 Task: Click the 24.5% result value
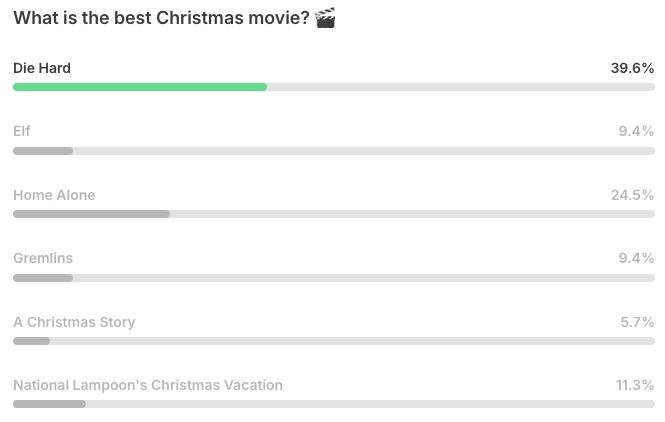coord(632,195)
